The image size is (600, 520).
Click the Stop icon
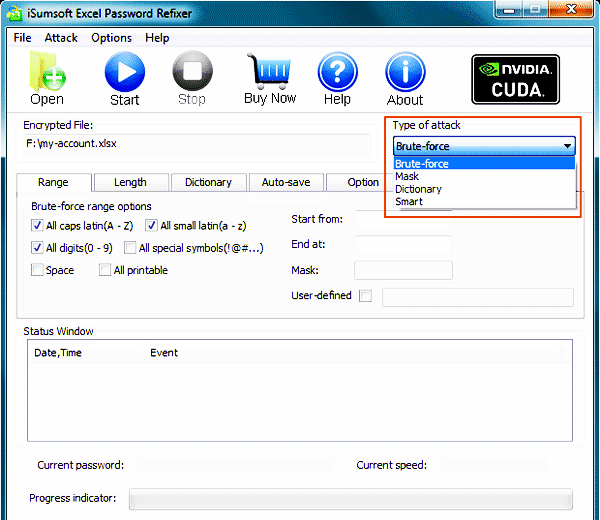[192, 71]
